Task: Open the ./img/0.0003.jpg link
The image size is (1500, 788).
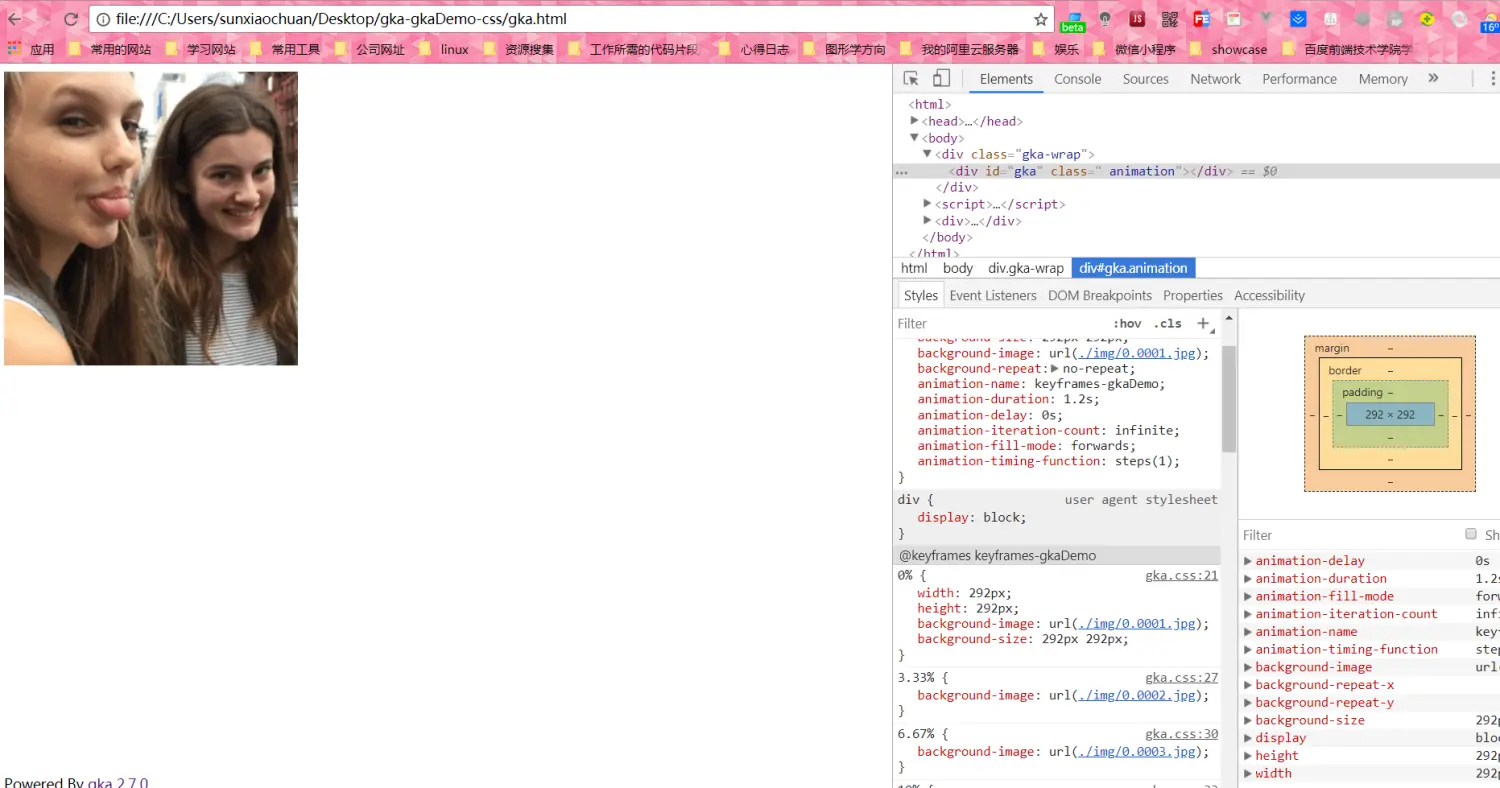Action: pos(1135,751)
